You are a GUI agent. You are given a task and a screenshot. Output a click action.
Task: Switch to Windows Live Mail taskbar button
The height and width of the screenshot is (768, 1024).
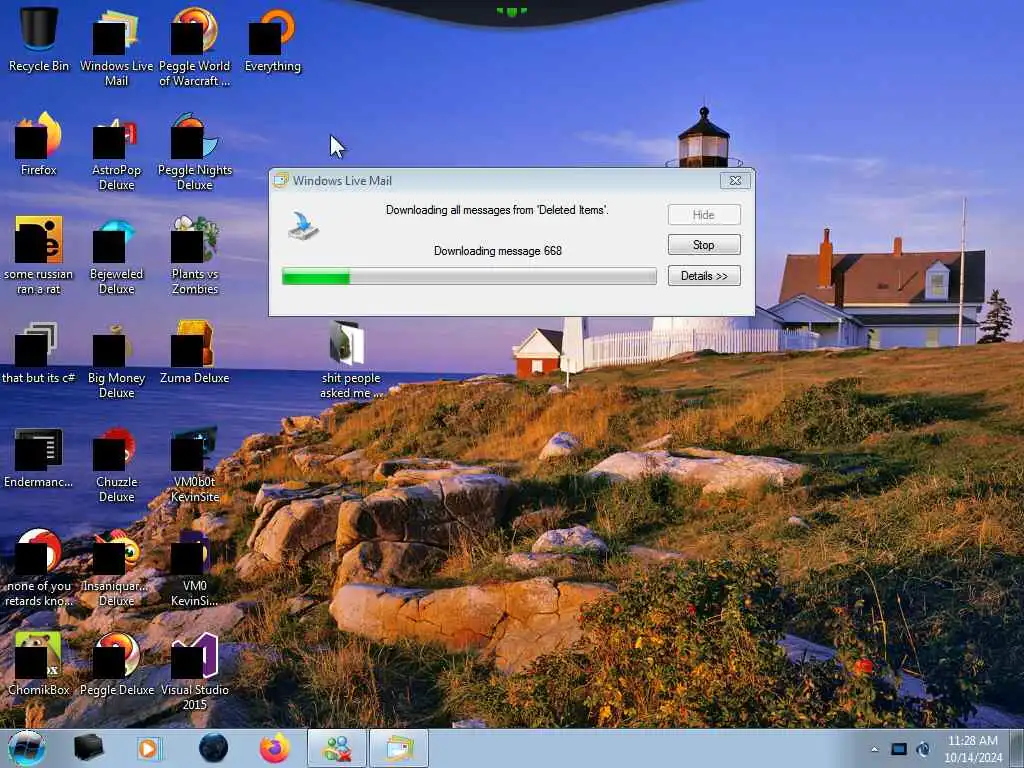(x=399, y=748)
